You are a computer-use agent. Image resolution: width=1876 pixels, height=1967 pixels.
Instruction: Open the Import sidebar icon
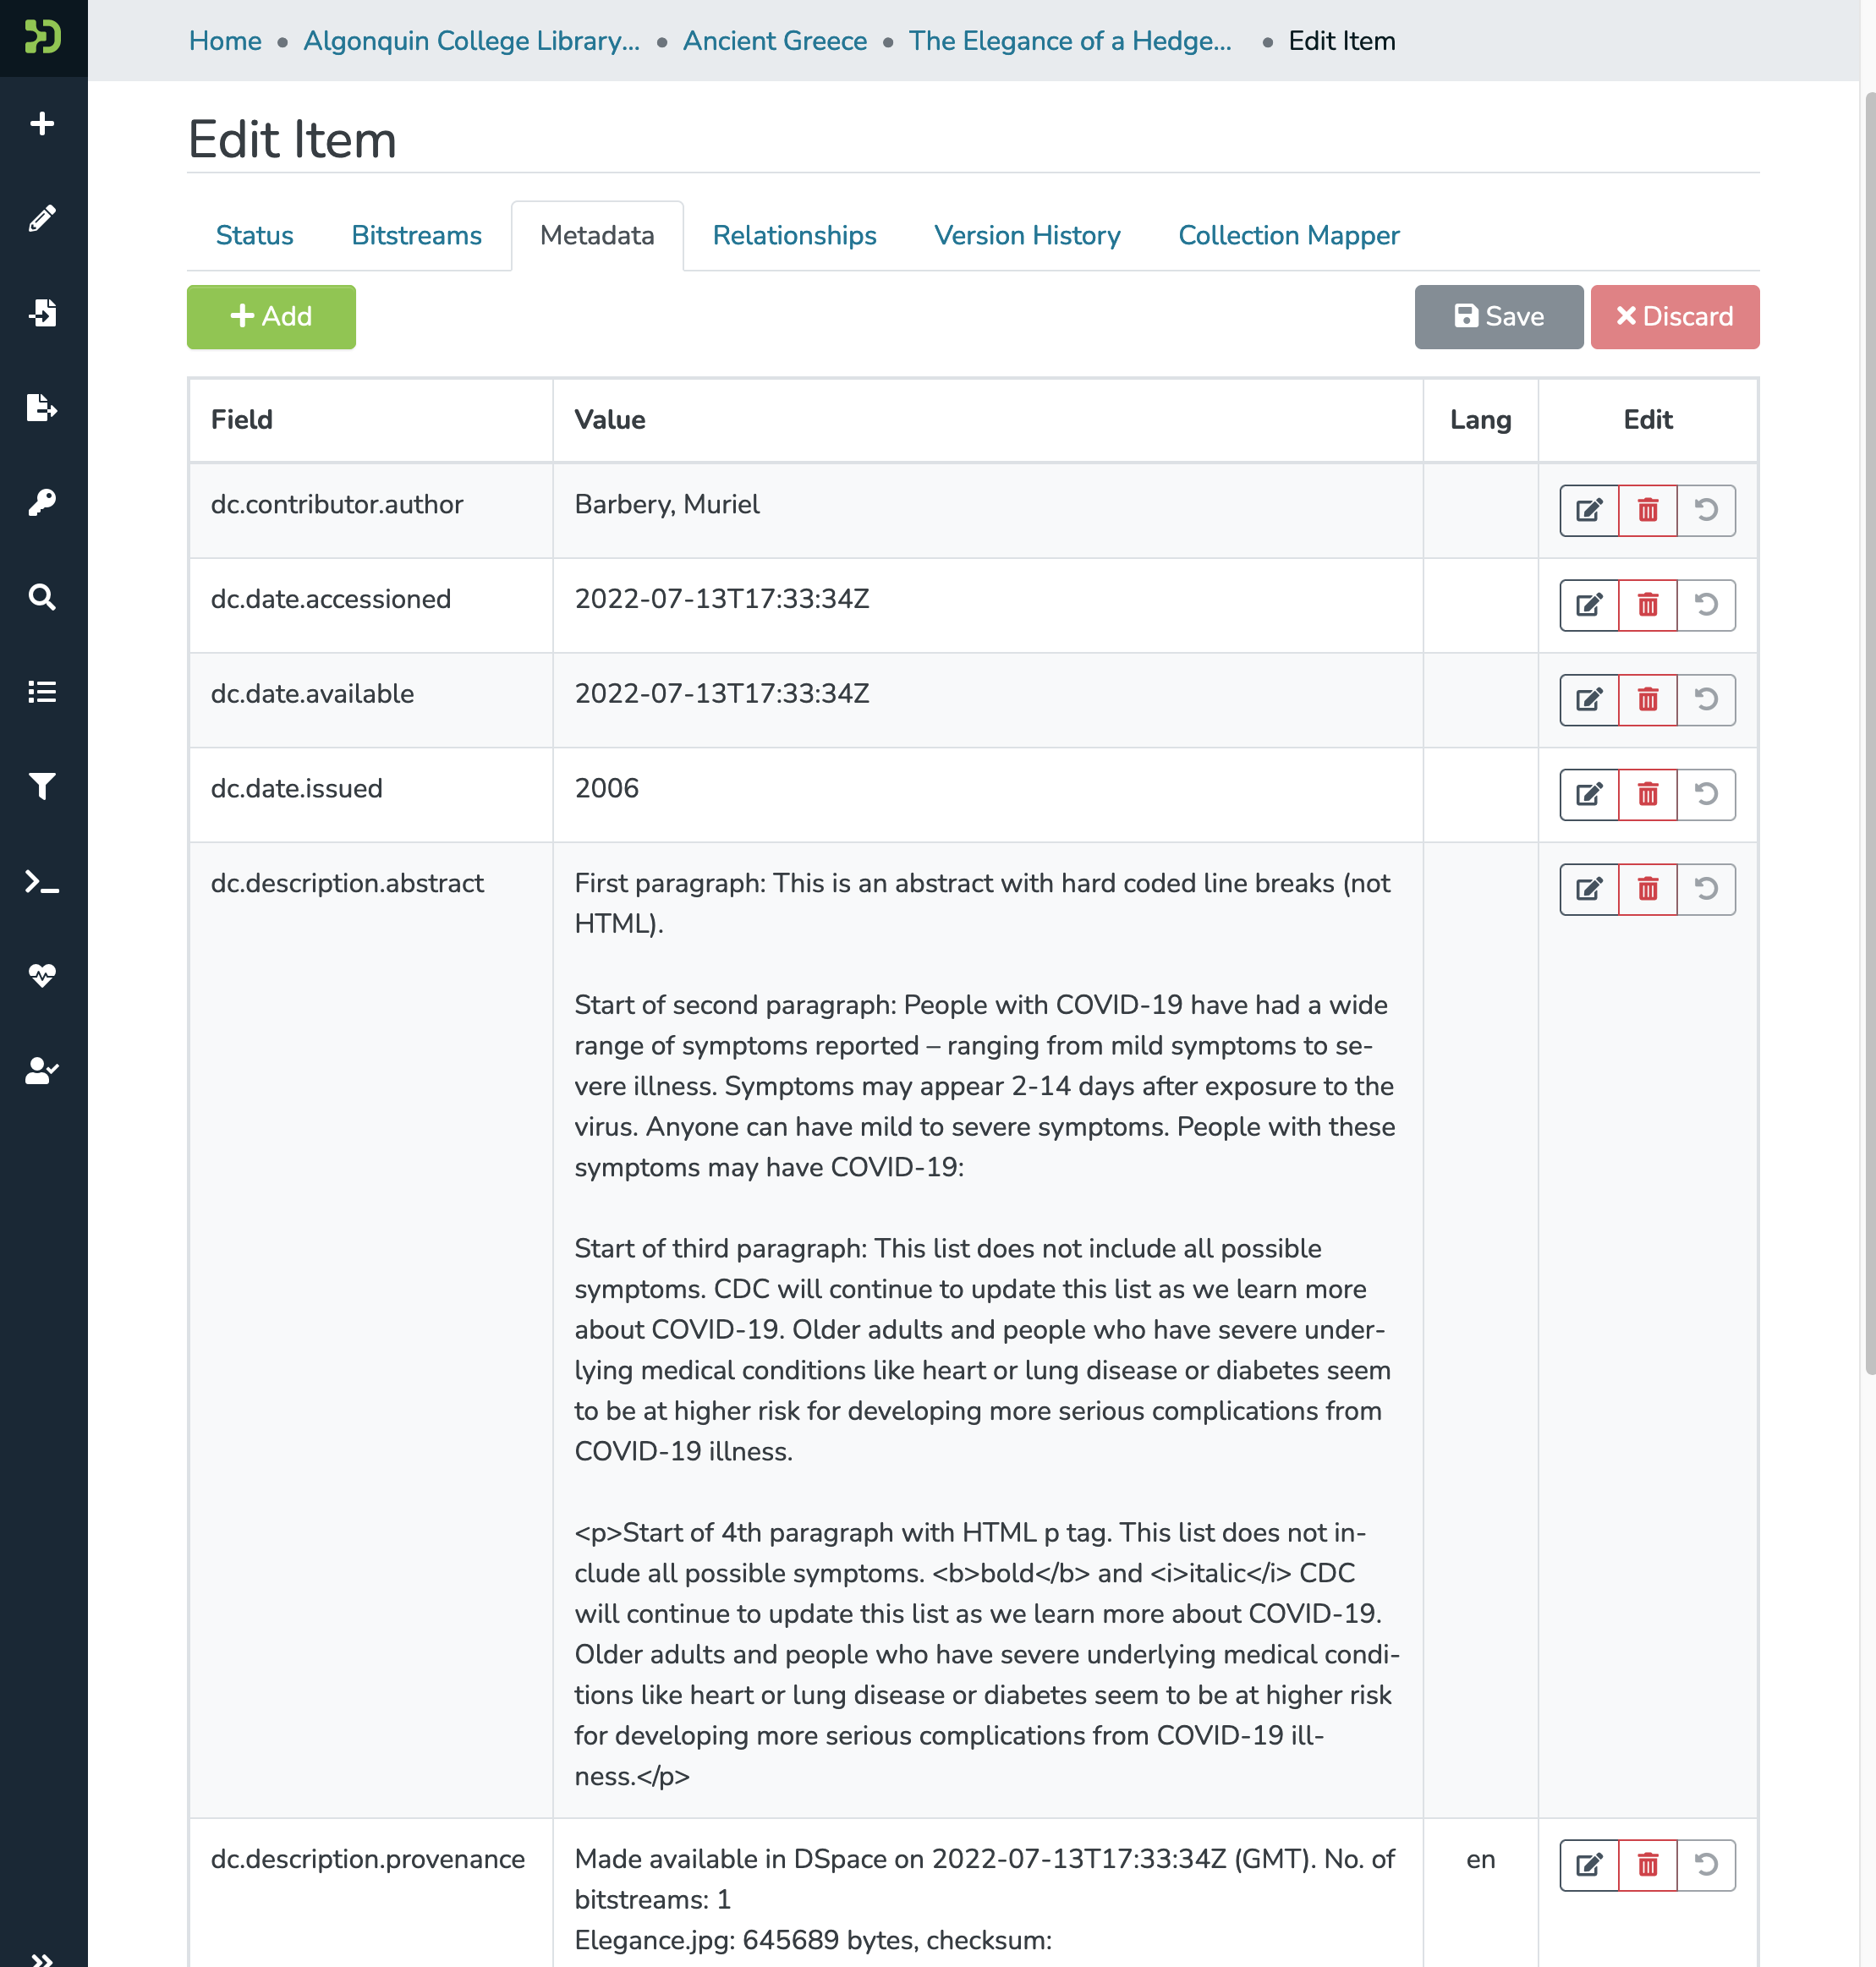[42, 313]
